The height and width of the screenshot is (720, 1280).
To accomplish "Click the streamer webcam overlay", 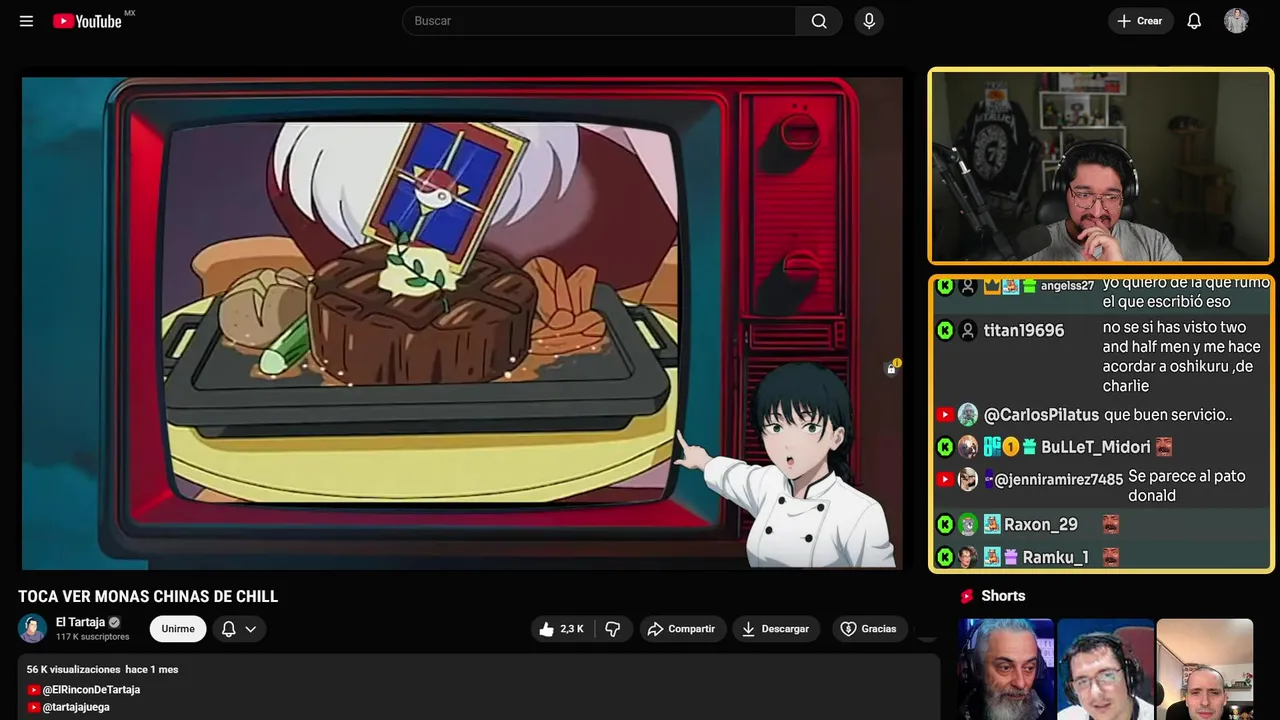I will (x=1101, y=166).
